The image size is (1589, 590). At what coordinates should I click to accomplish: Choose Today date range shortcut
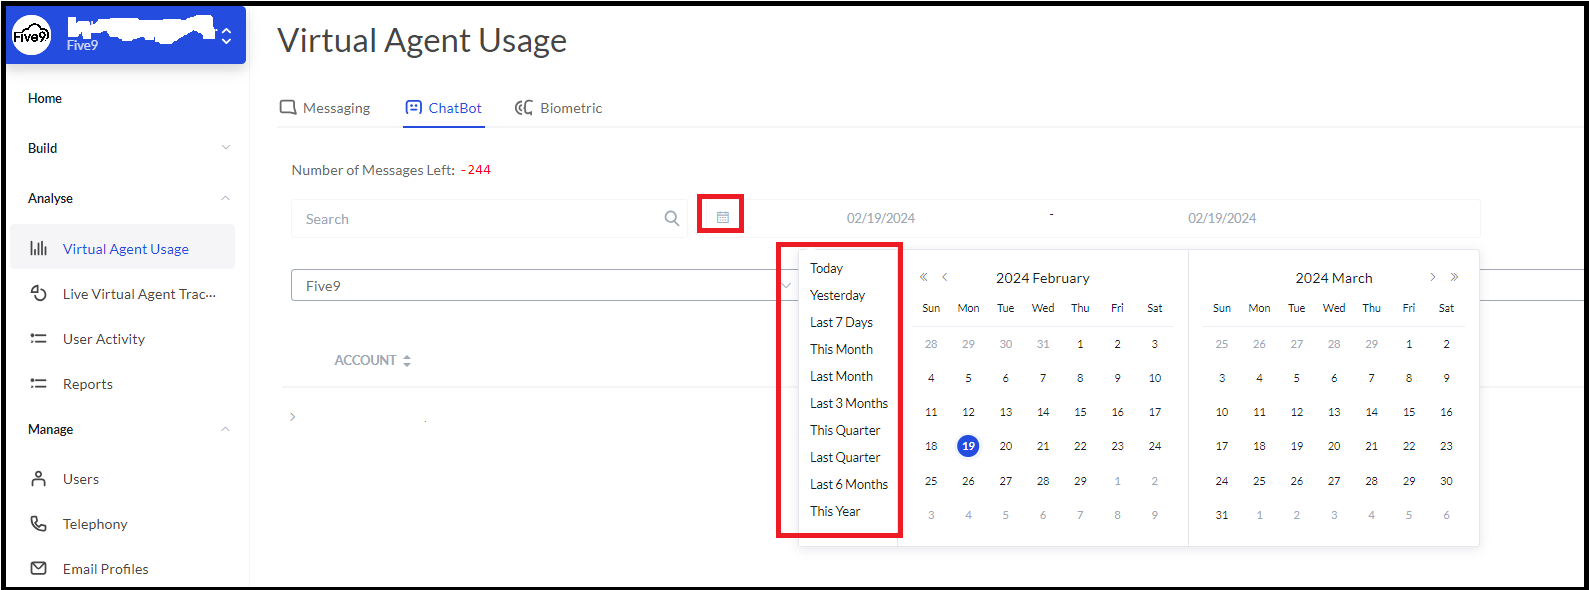(x=826, y=268)
